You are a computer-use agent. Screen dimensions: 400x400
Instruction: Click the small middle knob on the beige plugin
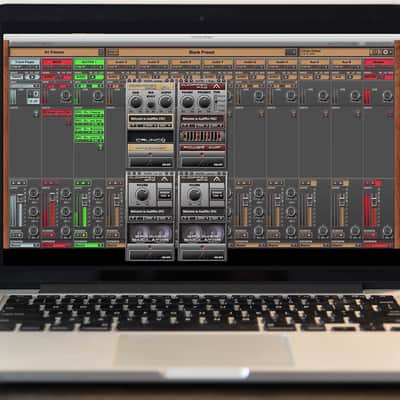[151, 104]
